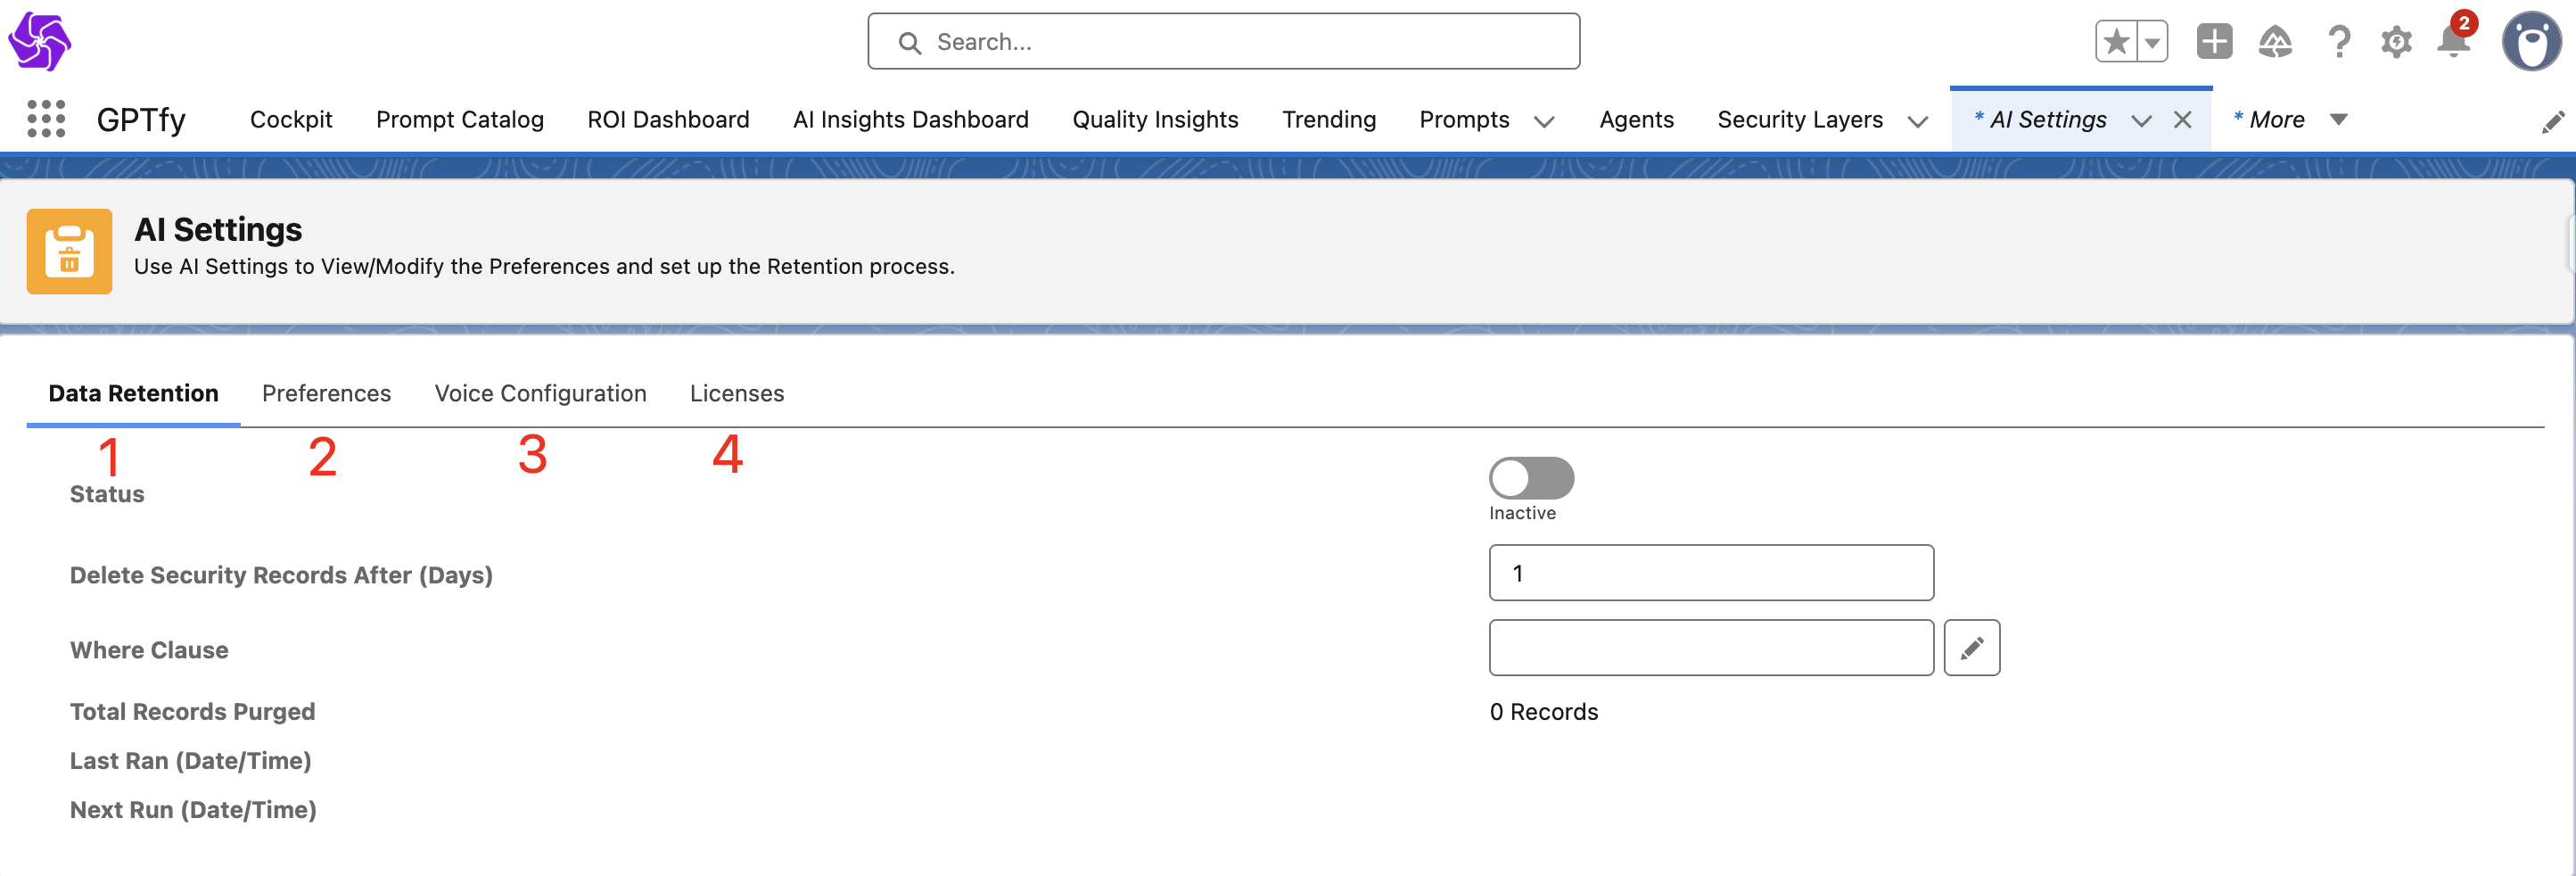Viewport: 2576px width, 876px height.
Task: Toggle the Data Retention Status switch
Action: point(1531,478)
